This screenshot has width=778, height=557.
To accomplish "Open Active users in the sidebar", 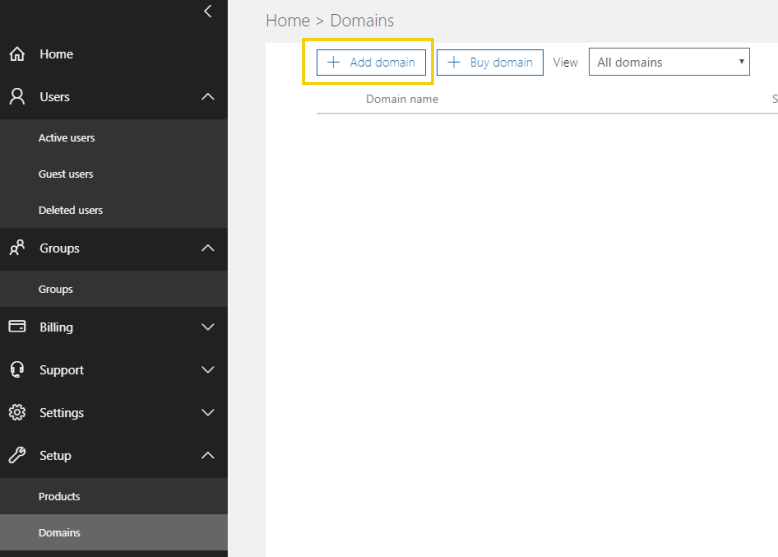I will [x=67, y=138].
